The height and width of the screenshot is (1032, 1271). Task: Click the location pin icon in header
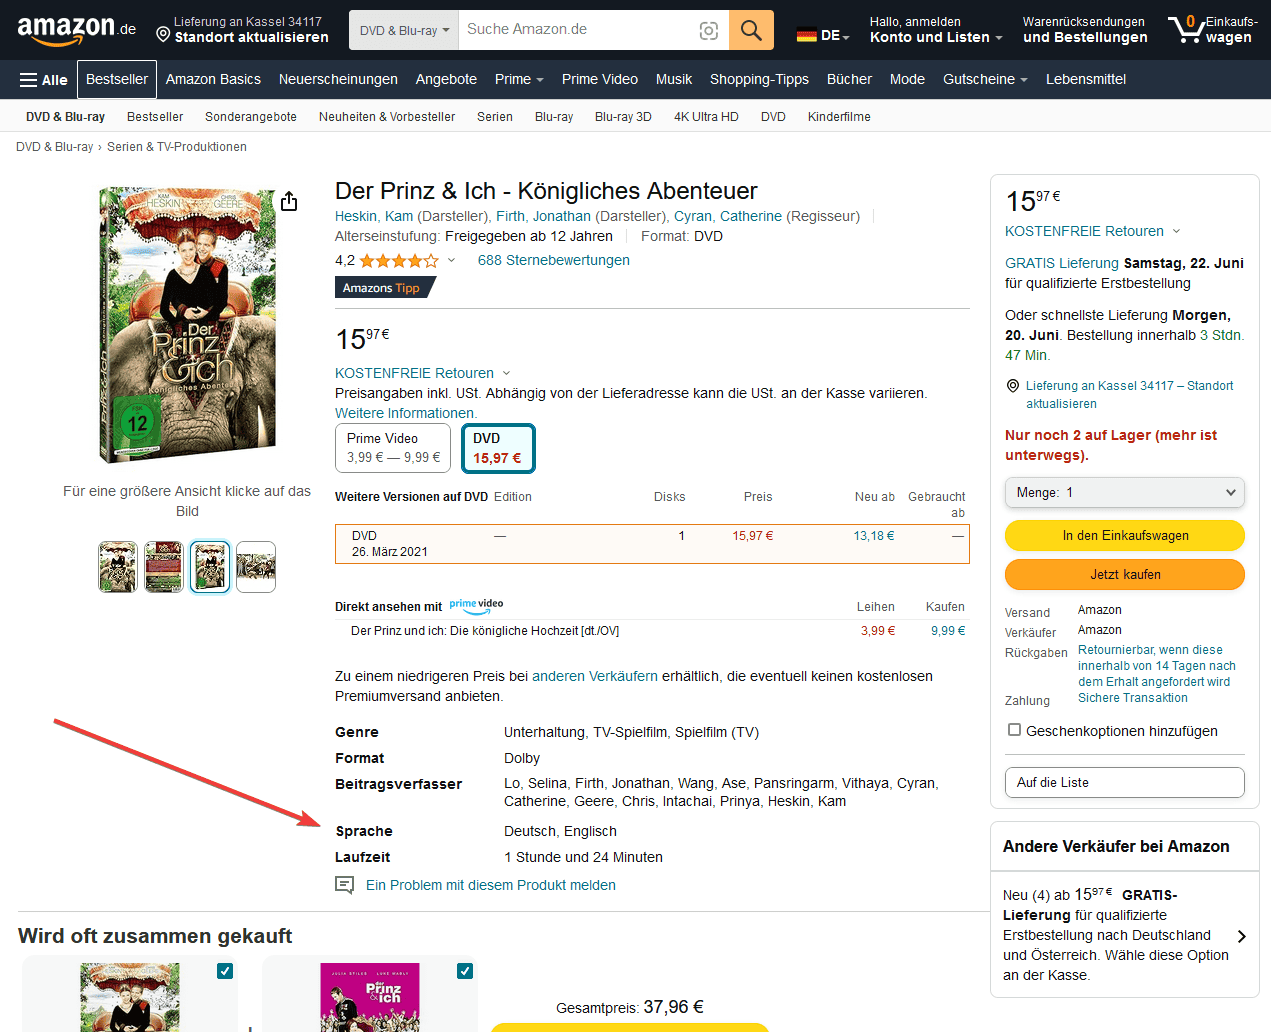pos(163,35)
